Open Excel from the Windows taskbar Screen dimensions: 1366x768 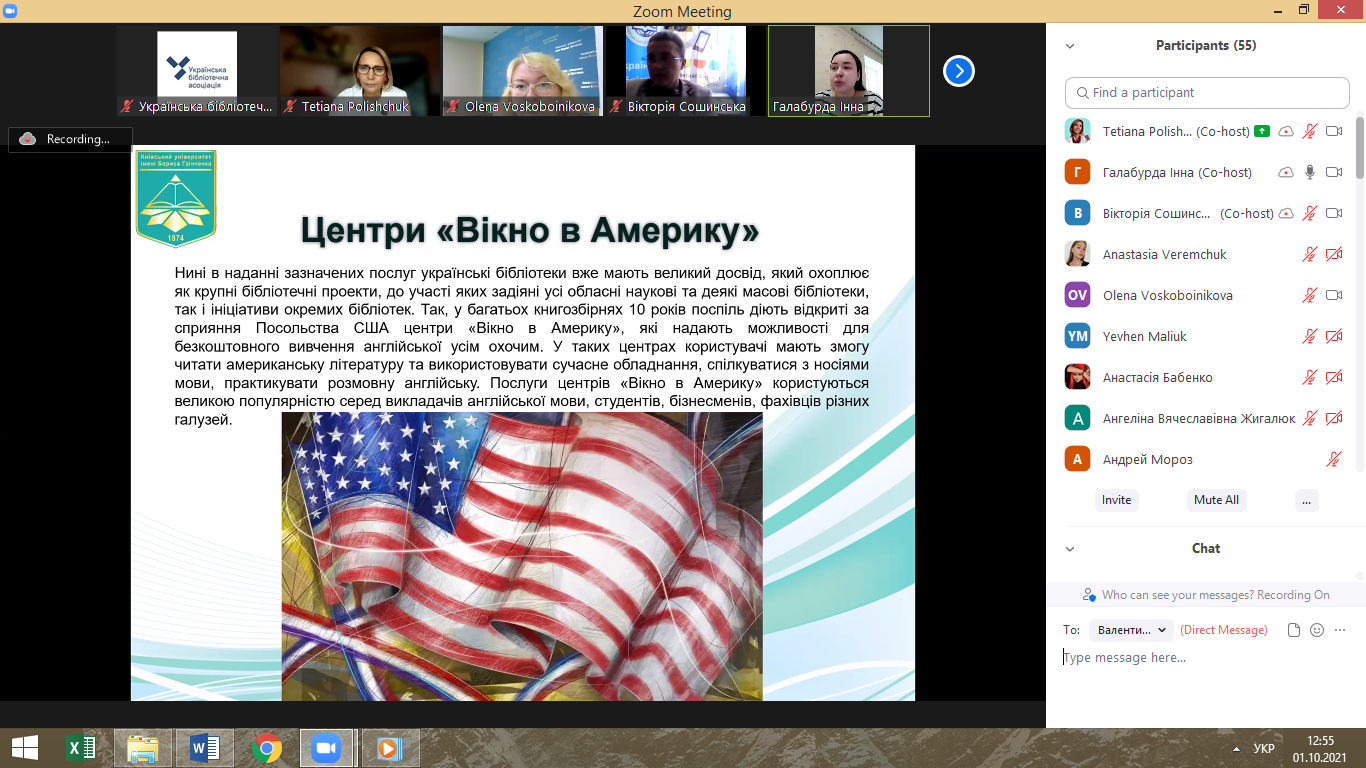[80, 748]
